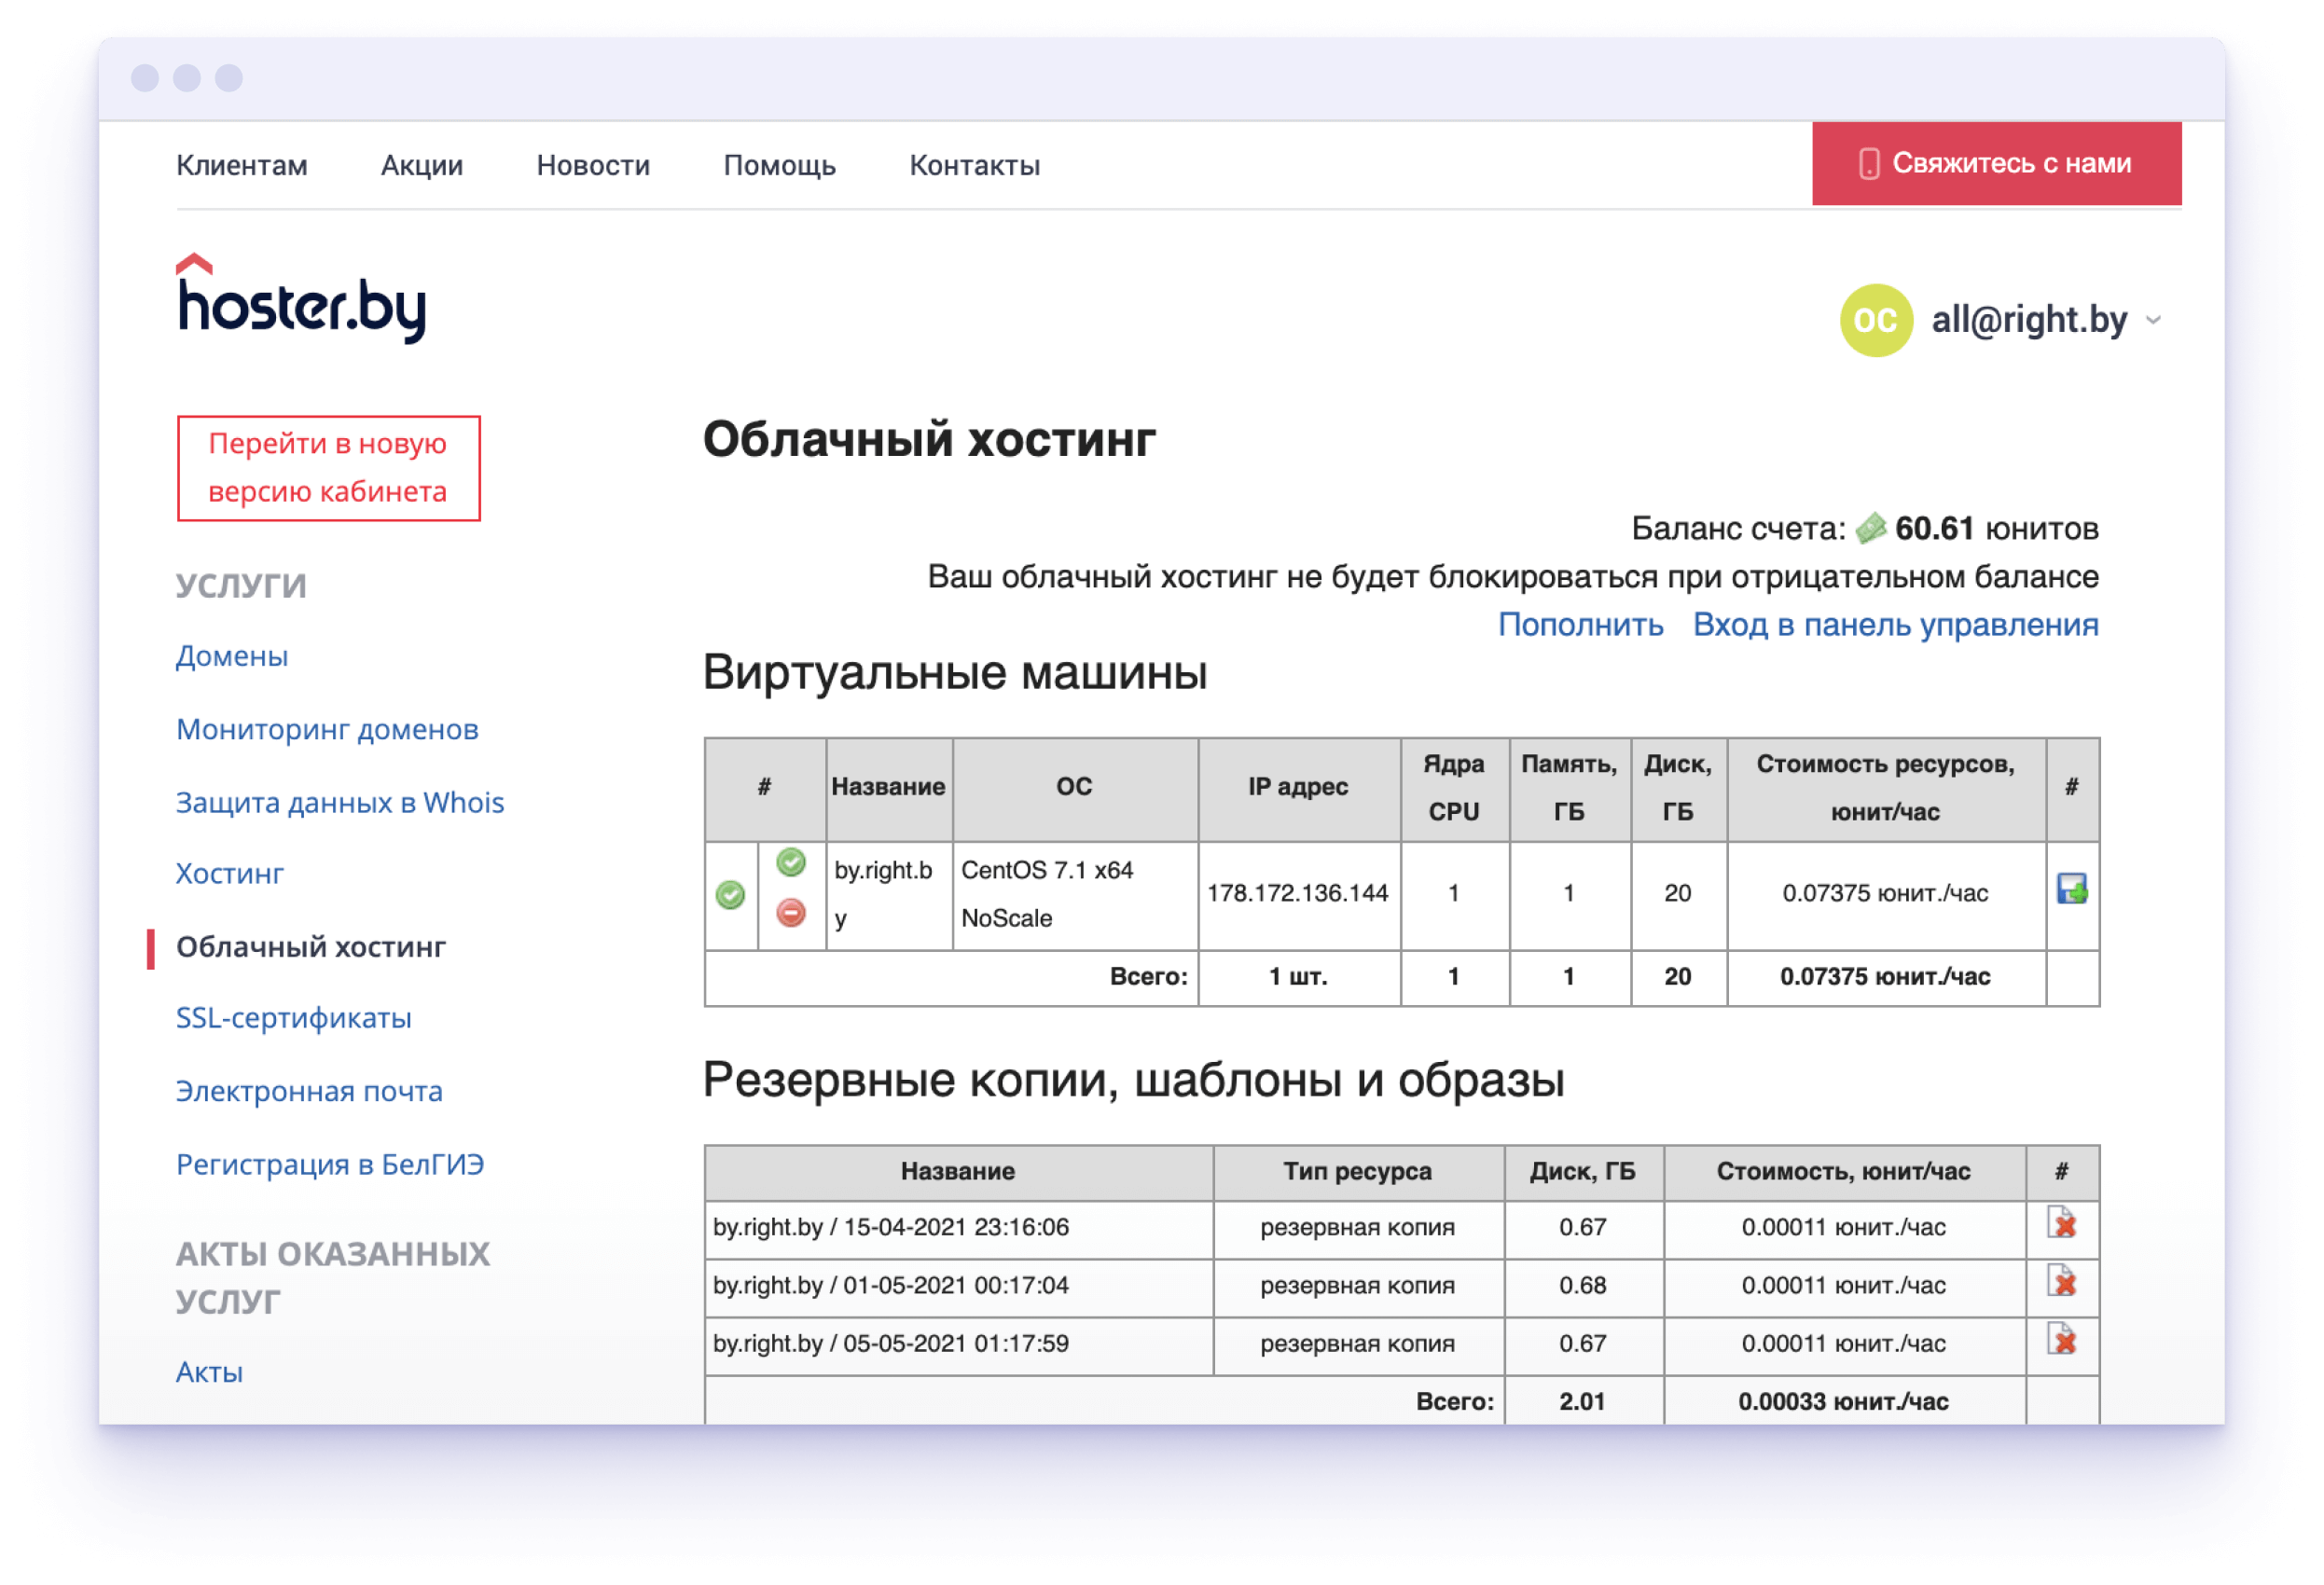Click the all@right.by account name
The width and height of the screenshot is (2324, 1585).
(x=2028, y=320)
